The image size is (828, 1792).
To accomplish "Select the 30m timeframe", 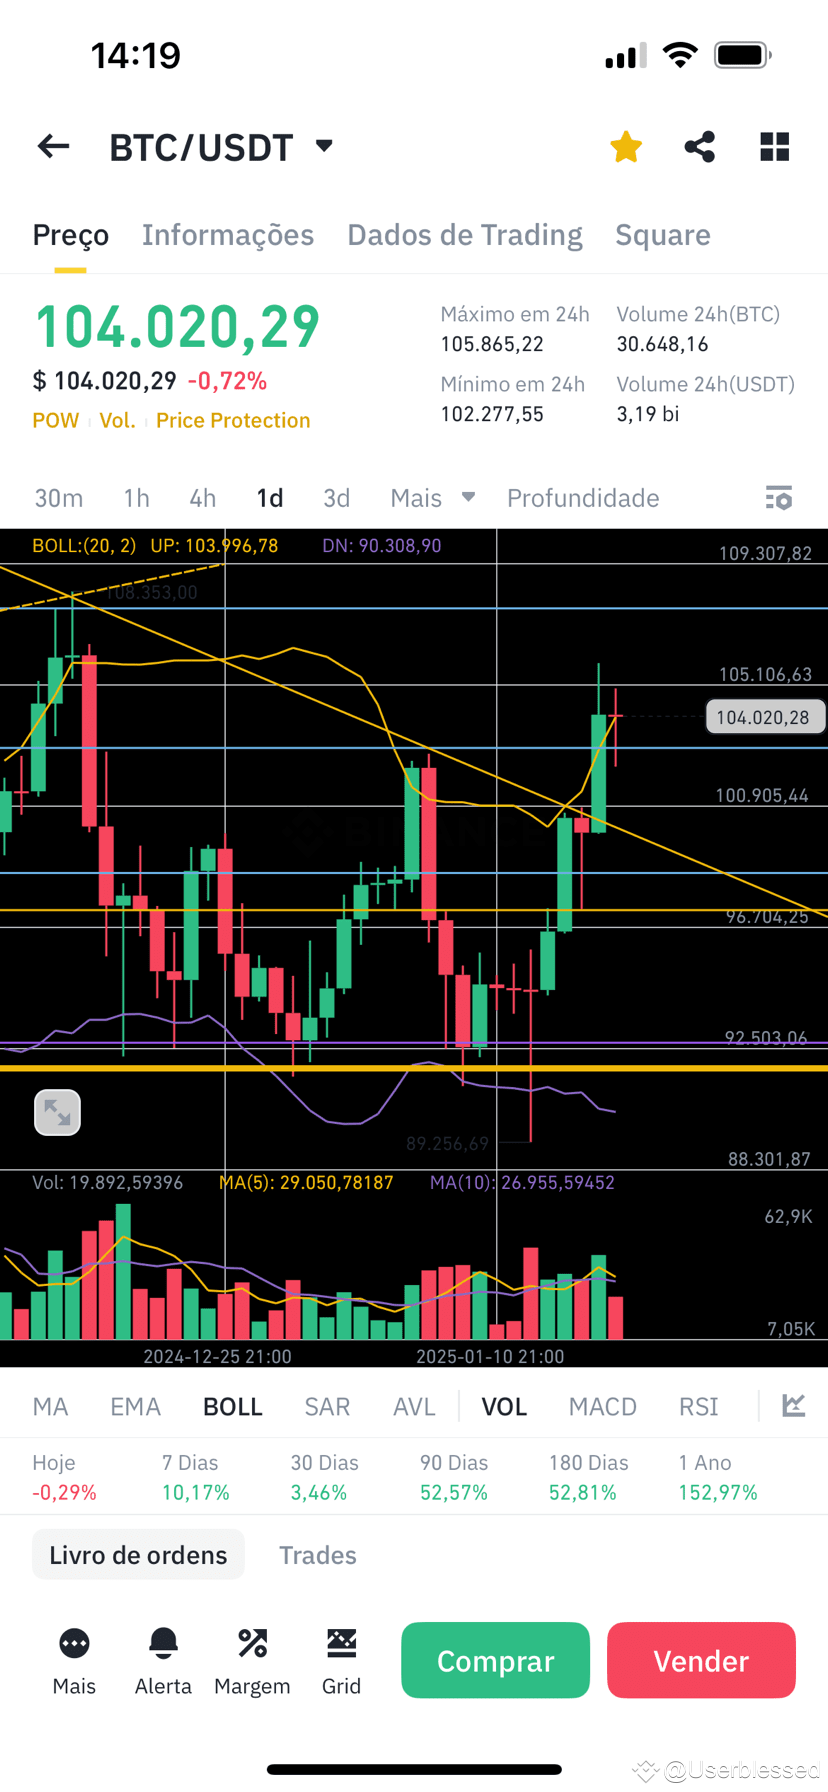I will click(59, 498).
